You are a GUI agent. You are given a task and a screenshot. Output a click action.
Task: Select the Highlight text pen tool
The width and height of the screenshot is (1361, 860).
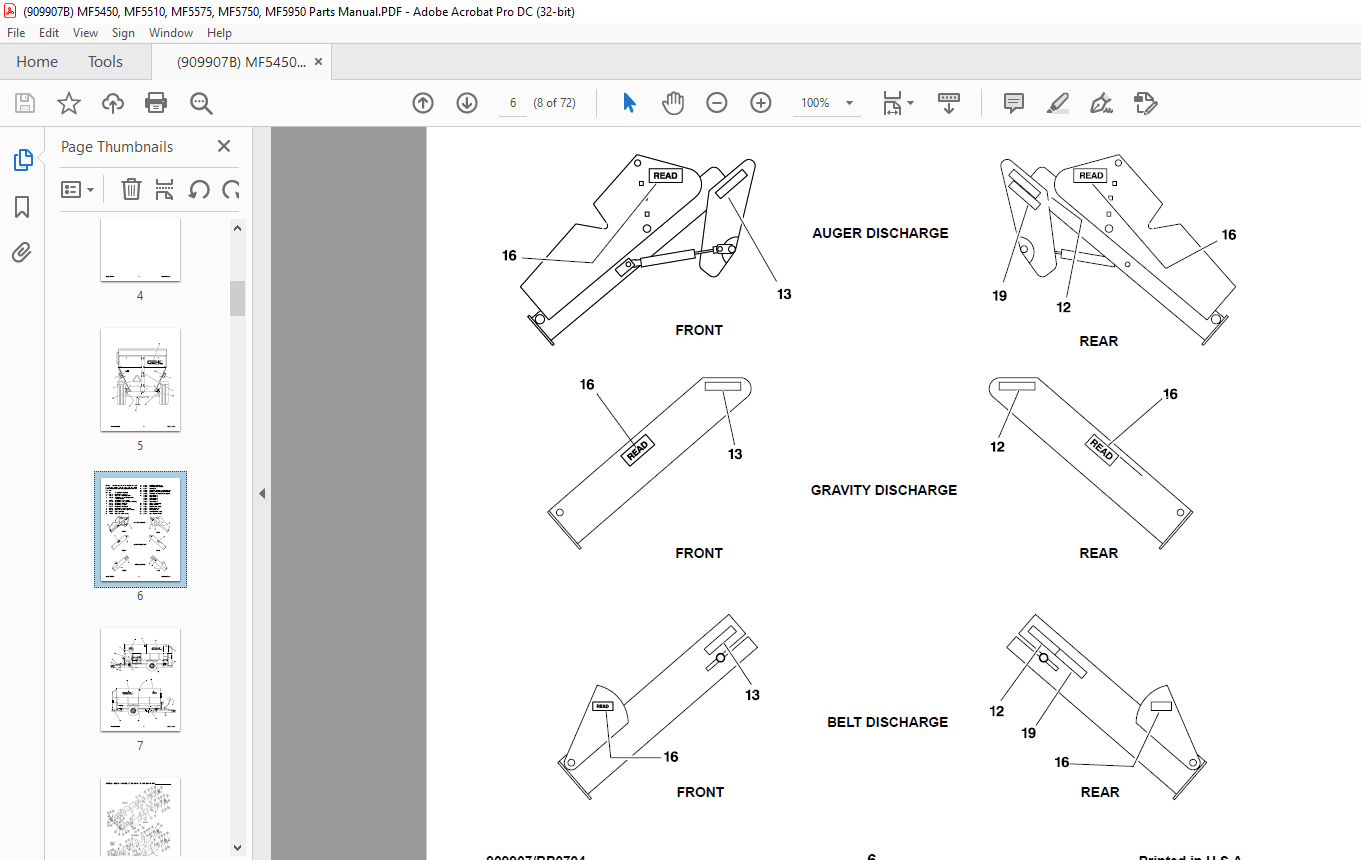1058,103
